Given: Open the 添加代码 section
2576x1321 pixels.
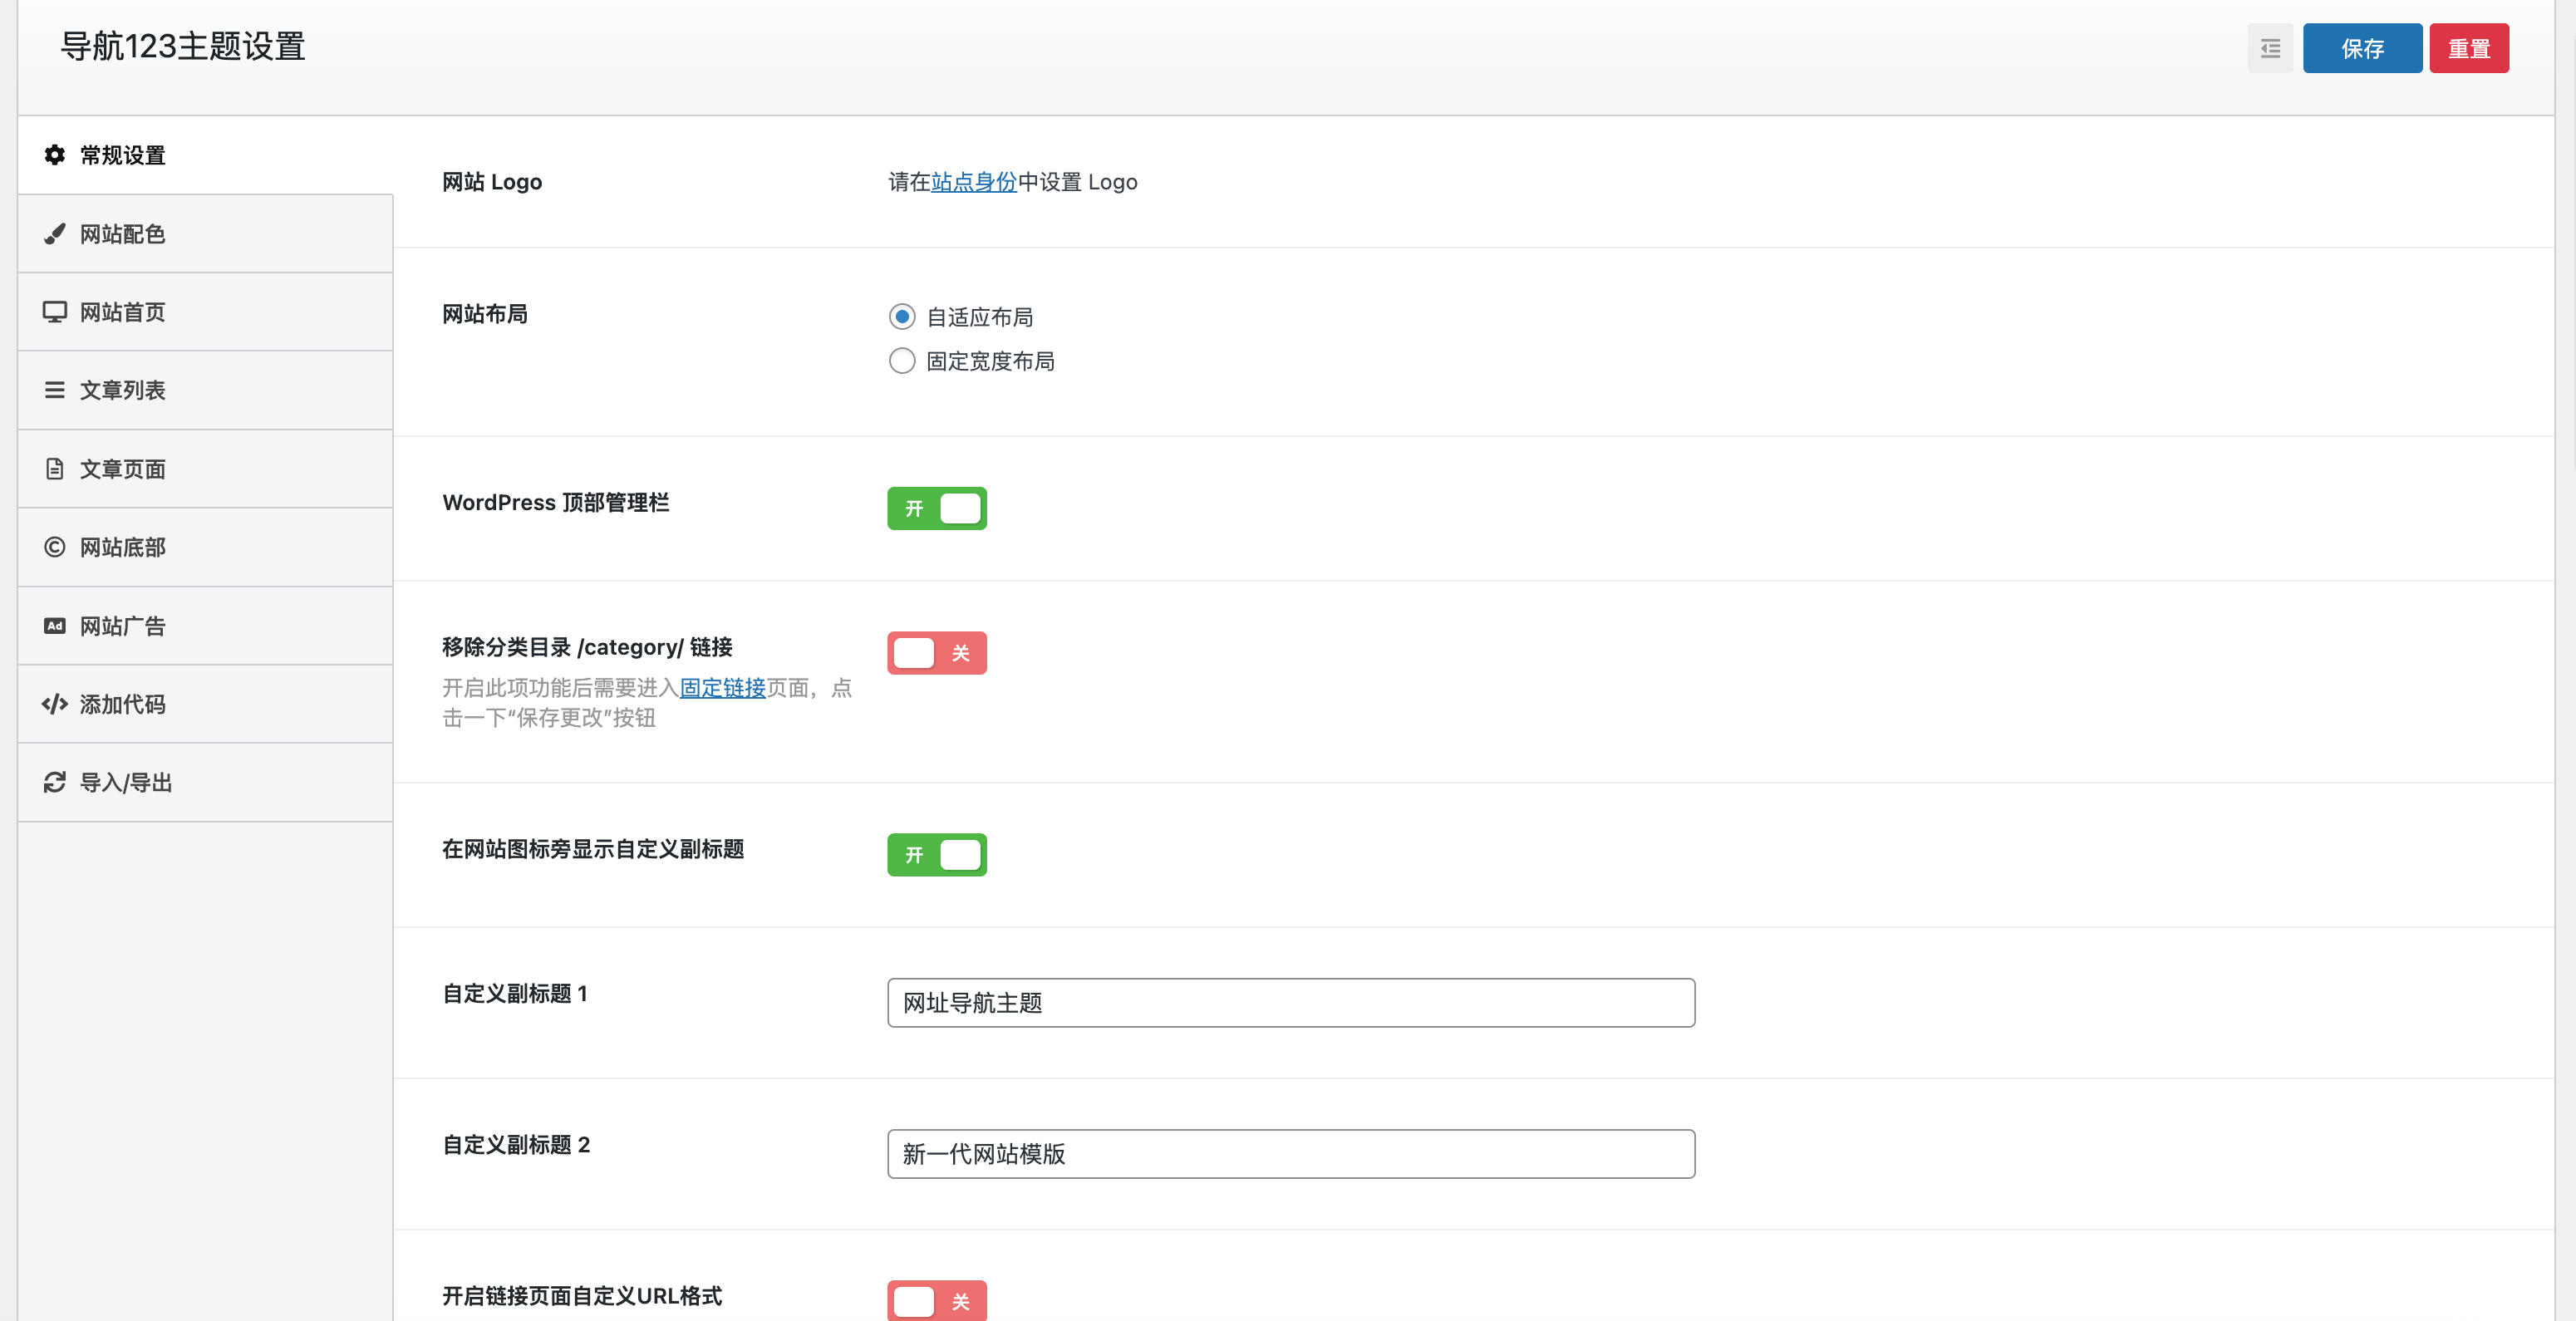Looking at the screenshot, I should [205, 704].
